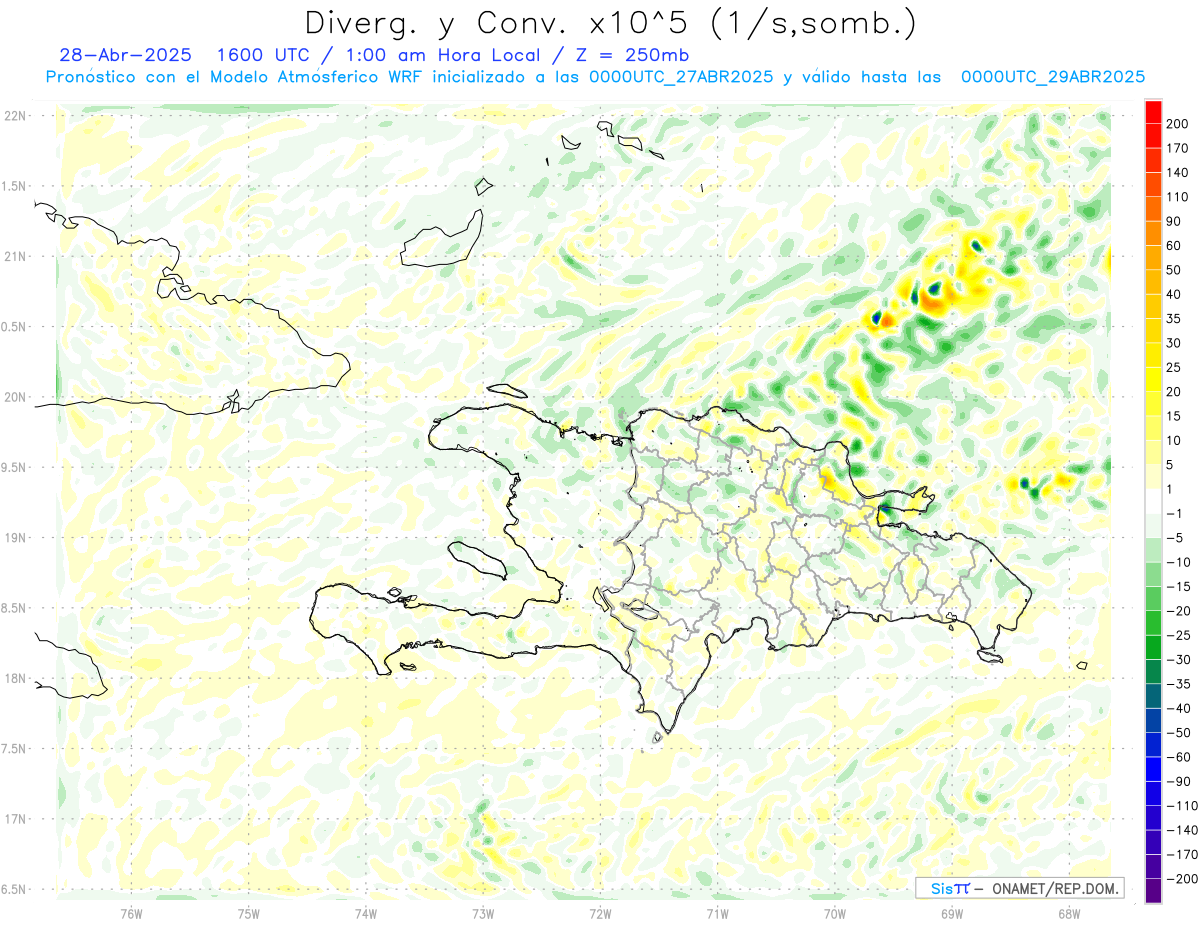Screen dimensions: 1200x927
Task: Click the '72W' longitude label
Action: (600, 913)
